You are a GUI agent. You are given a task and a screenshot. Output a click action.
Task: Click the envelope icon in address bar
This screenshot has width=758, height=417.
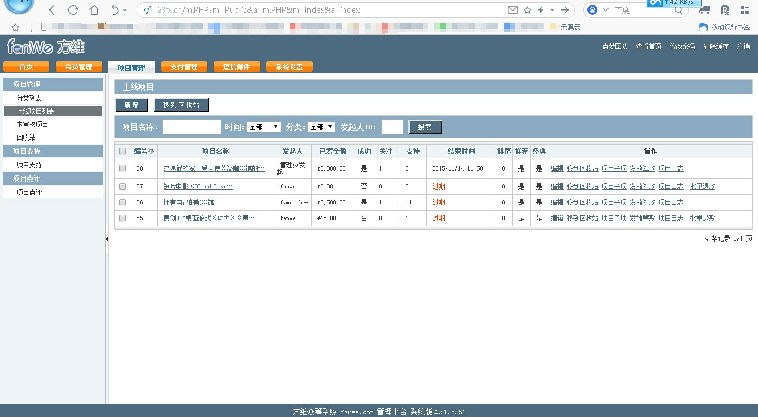[513, 10]
